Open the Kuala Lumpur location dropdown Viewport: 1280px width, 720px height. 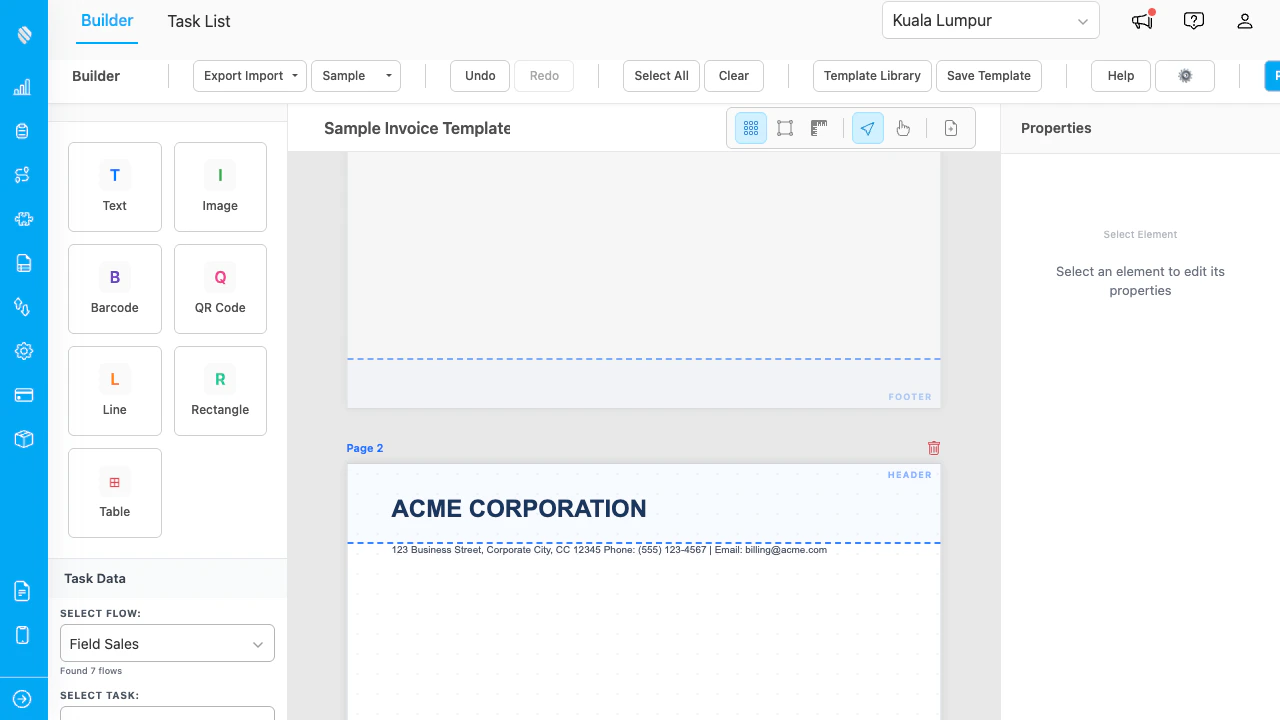tap(990, 20)
